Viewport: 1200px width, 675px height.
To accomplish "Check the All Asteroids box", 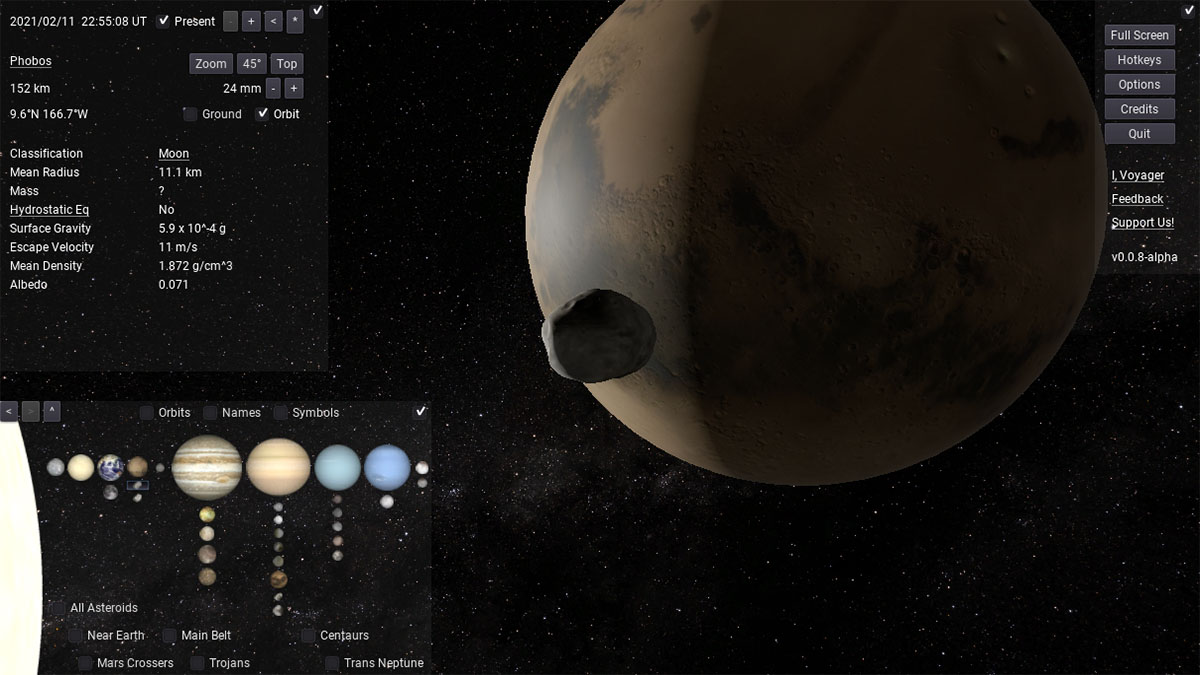I will click(x=58, y=608).
